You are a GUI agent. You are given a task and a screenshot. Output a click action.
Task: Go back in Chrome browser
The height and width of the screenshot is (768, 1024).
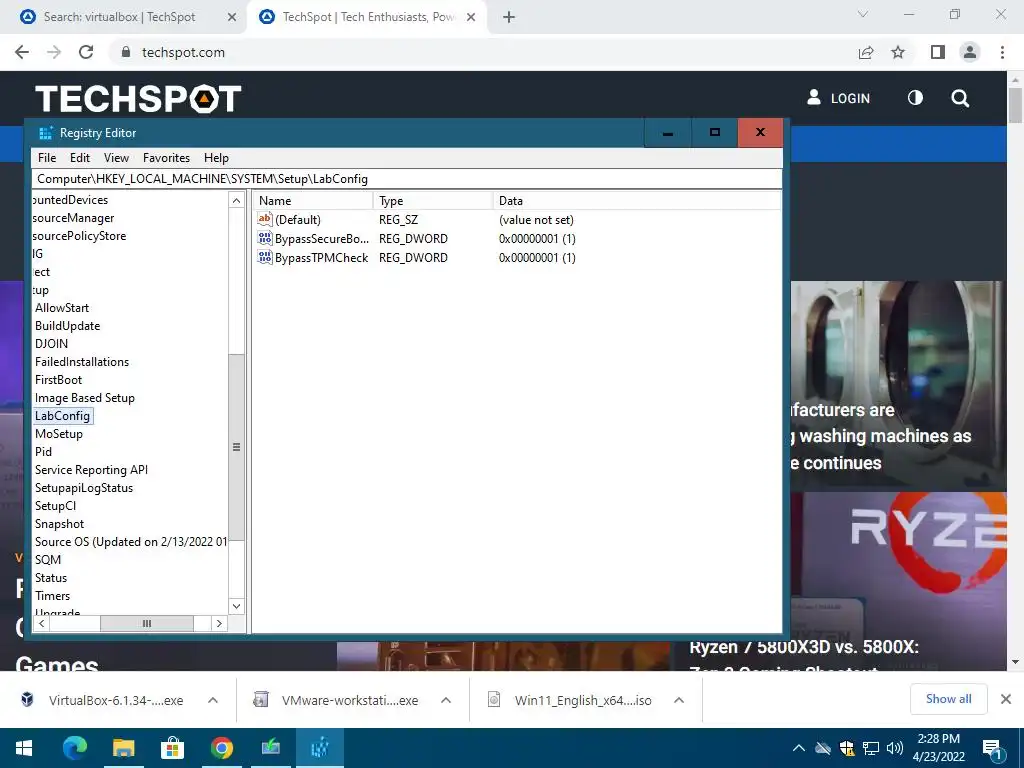tap(22, 52)
